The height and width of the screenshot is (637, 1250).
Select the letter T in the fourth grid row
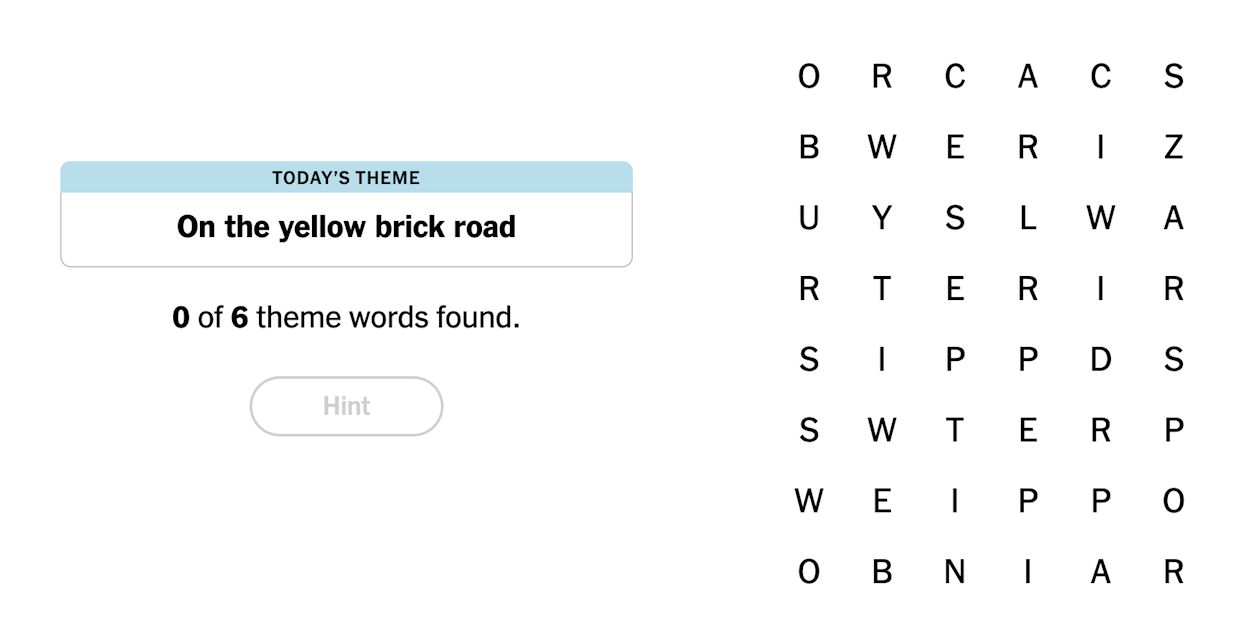[882, 288]
